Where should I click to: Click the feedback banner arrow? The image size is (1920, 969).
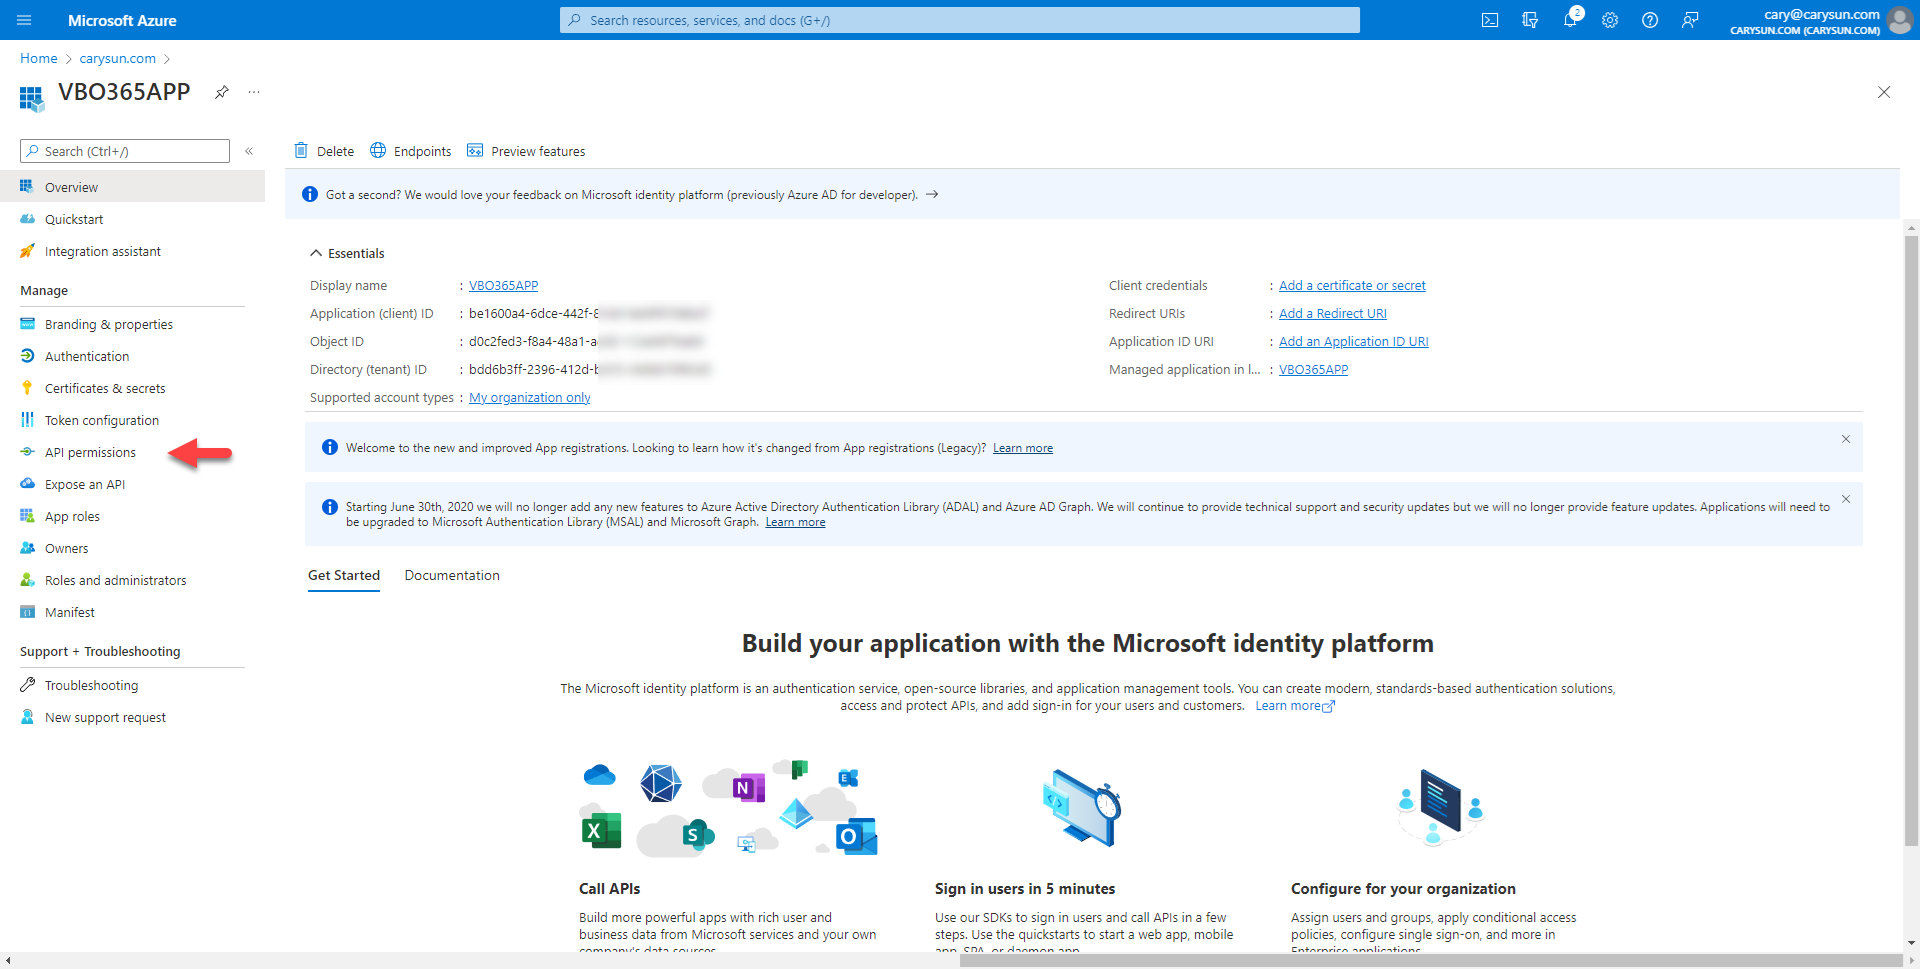(932, 194)
